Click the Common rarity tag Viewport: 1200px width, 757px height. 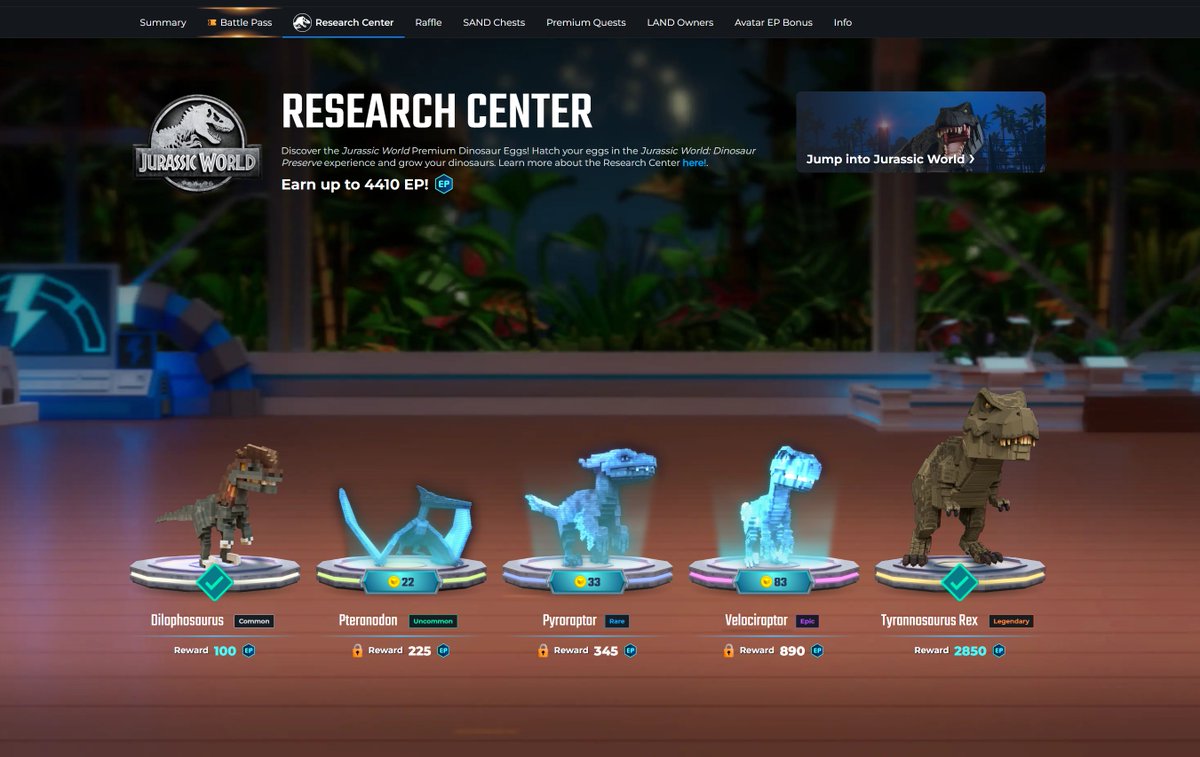click(254, 621)
